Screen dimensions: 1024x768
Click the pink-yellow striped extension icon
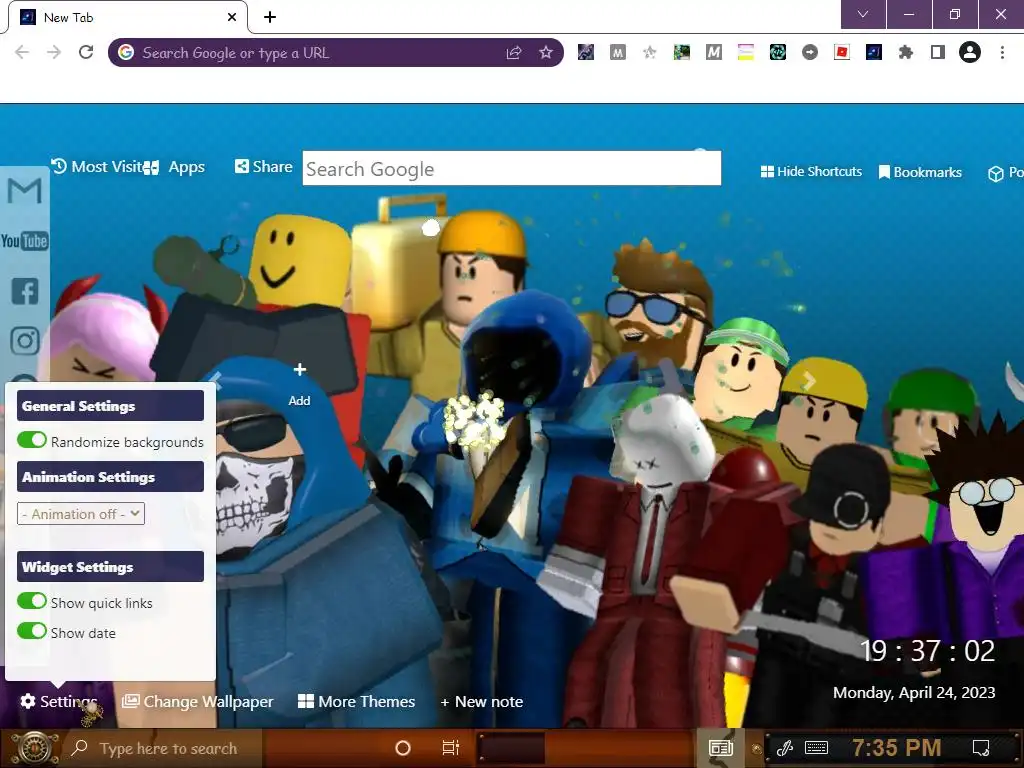pyautogui.click(x=746, y=52)
